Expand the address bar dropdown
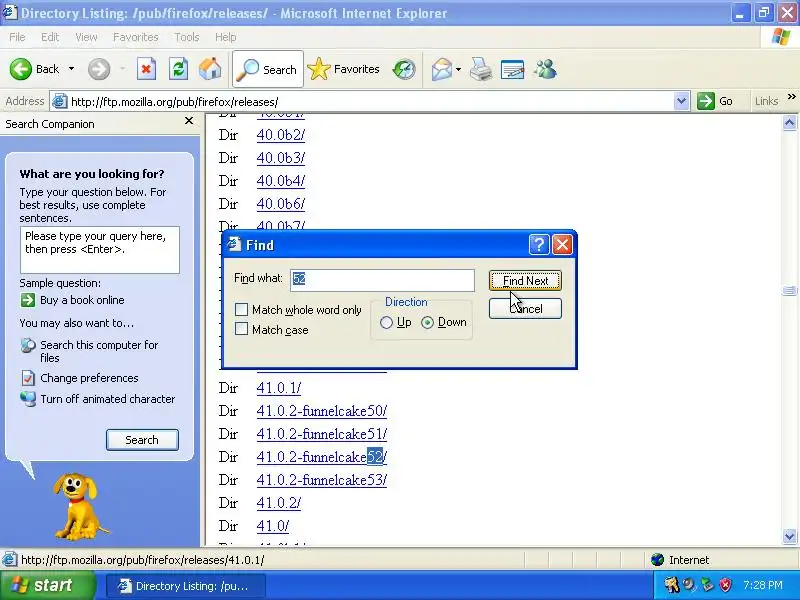Screen dimensions: 800x600 click(x=681, y=102)
